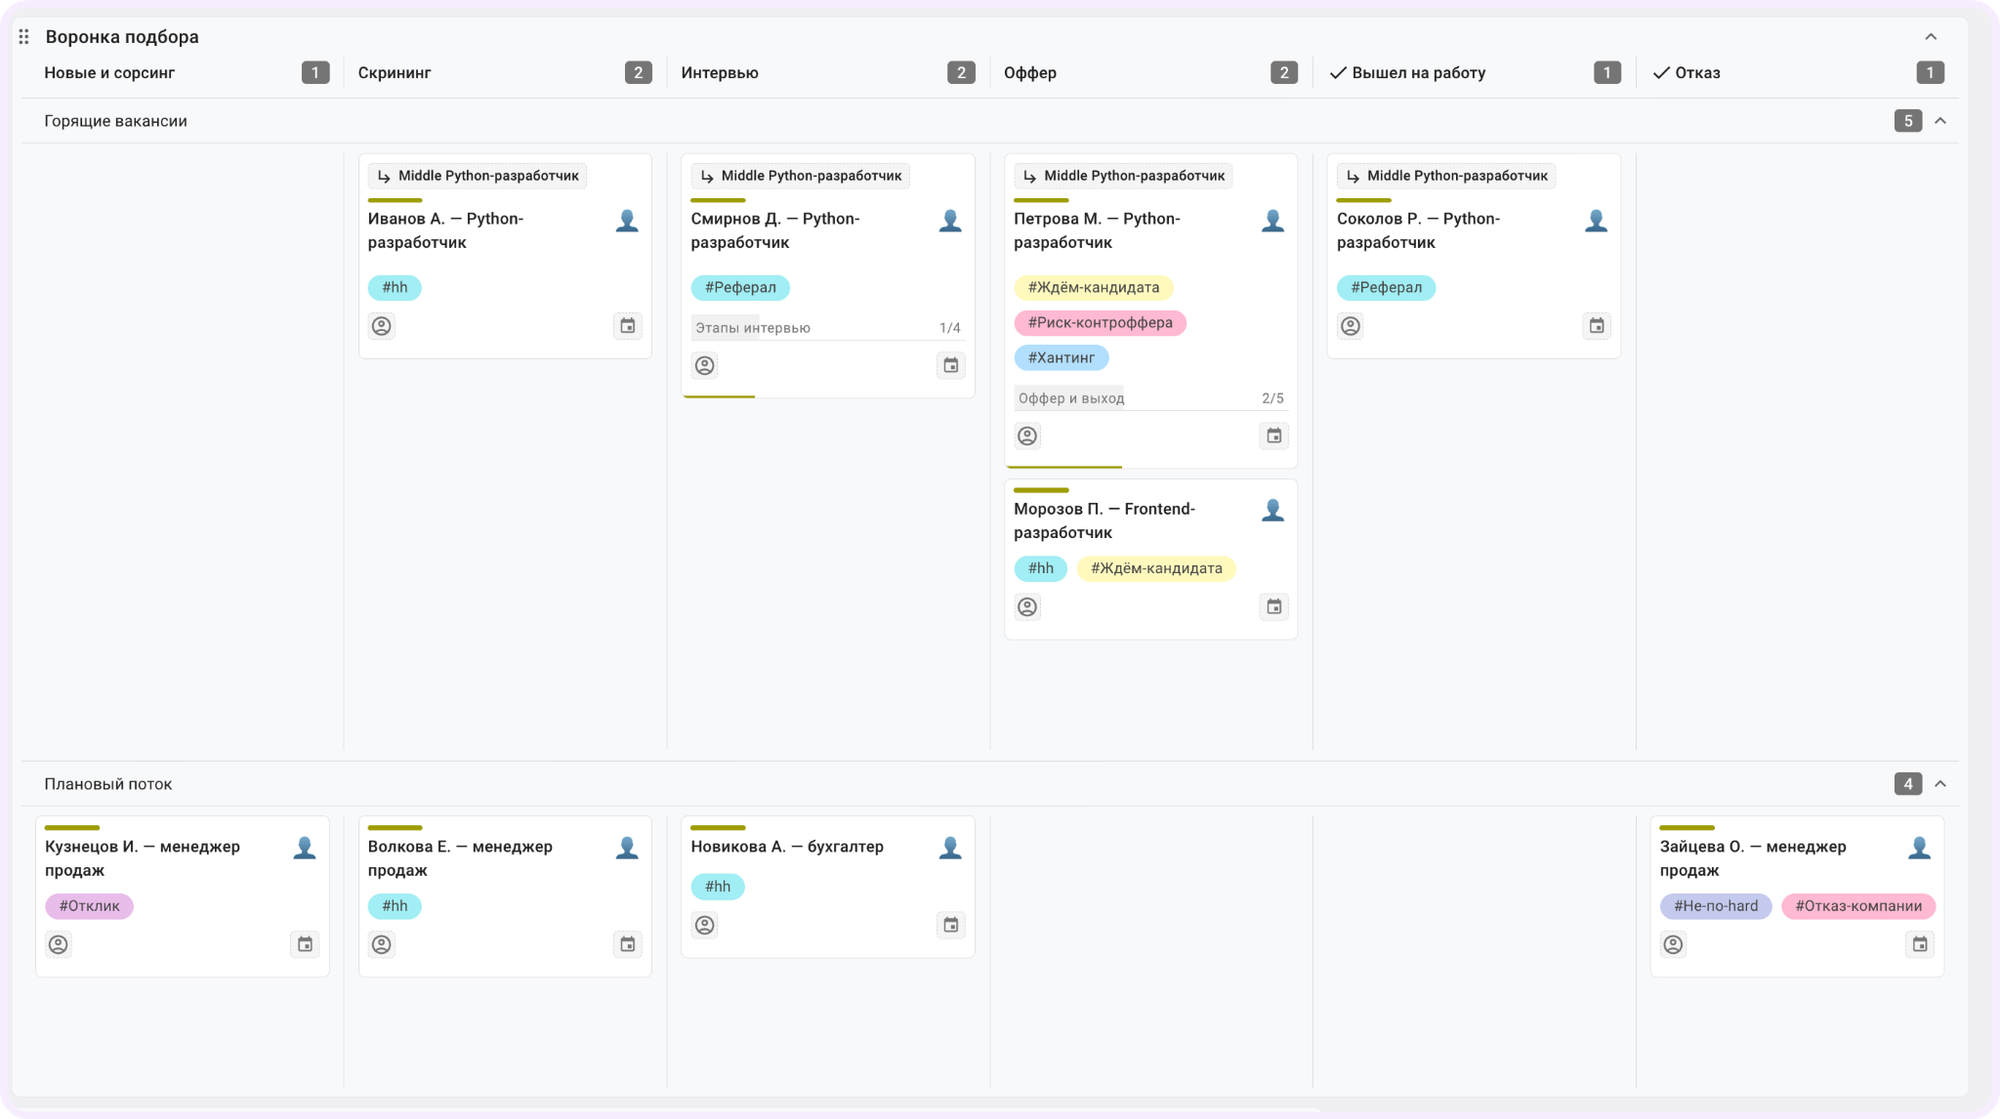Click avatar on Новикова А. card
Viewport: 2000px width, 1119px height.
coord(950,848)
